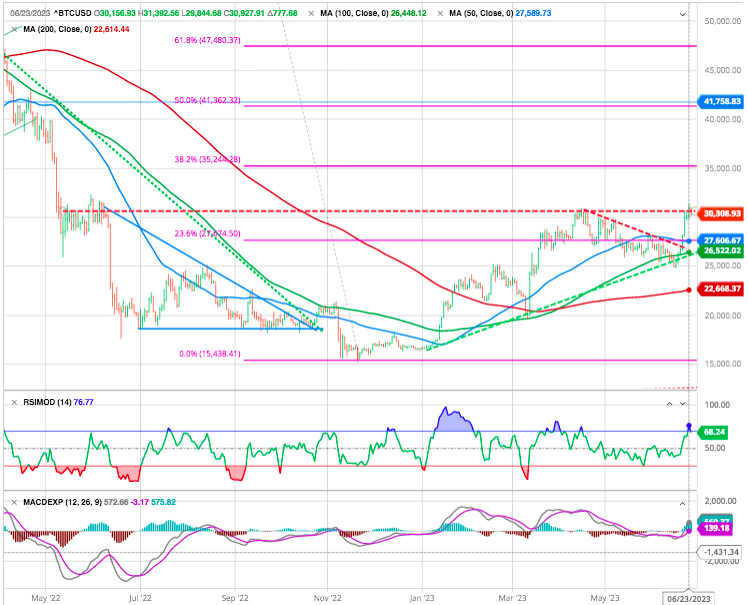This screenshot has height=605, width=748.
Task: Remove the MA (100, Close, 0) indicator
Action: coord(311,13)
